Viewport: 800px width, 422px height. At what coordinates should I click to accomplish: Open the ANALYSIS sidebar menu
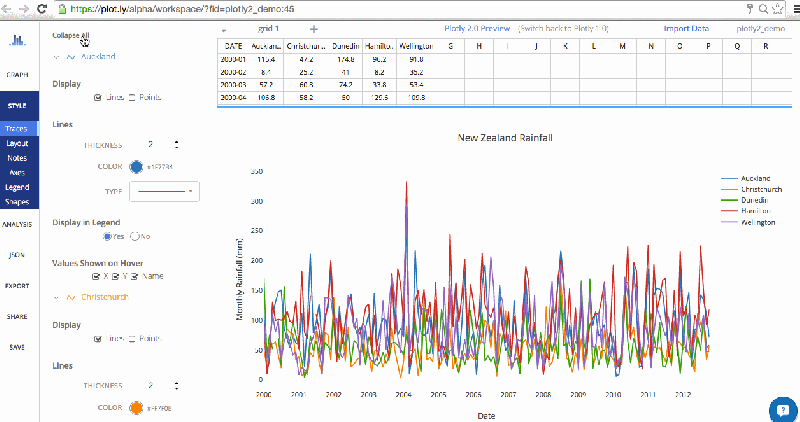point(17,224)
